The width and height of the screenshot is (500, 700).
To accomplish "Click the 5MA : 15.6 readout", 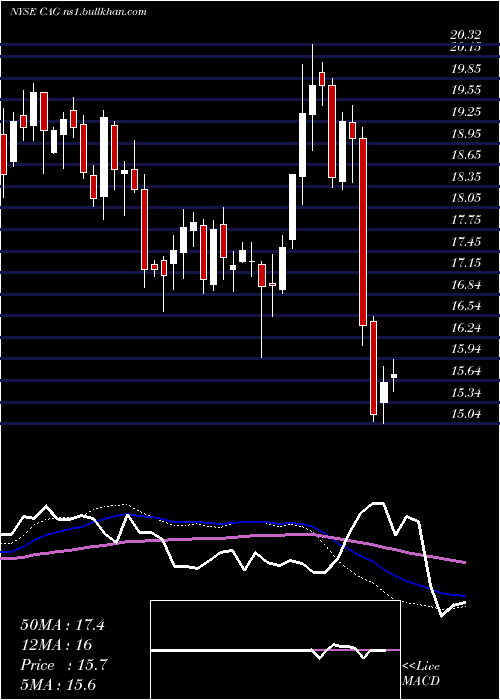I will click(58, 685).
